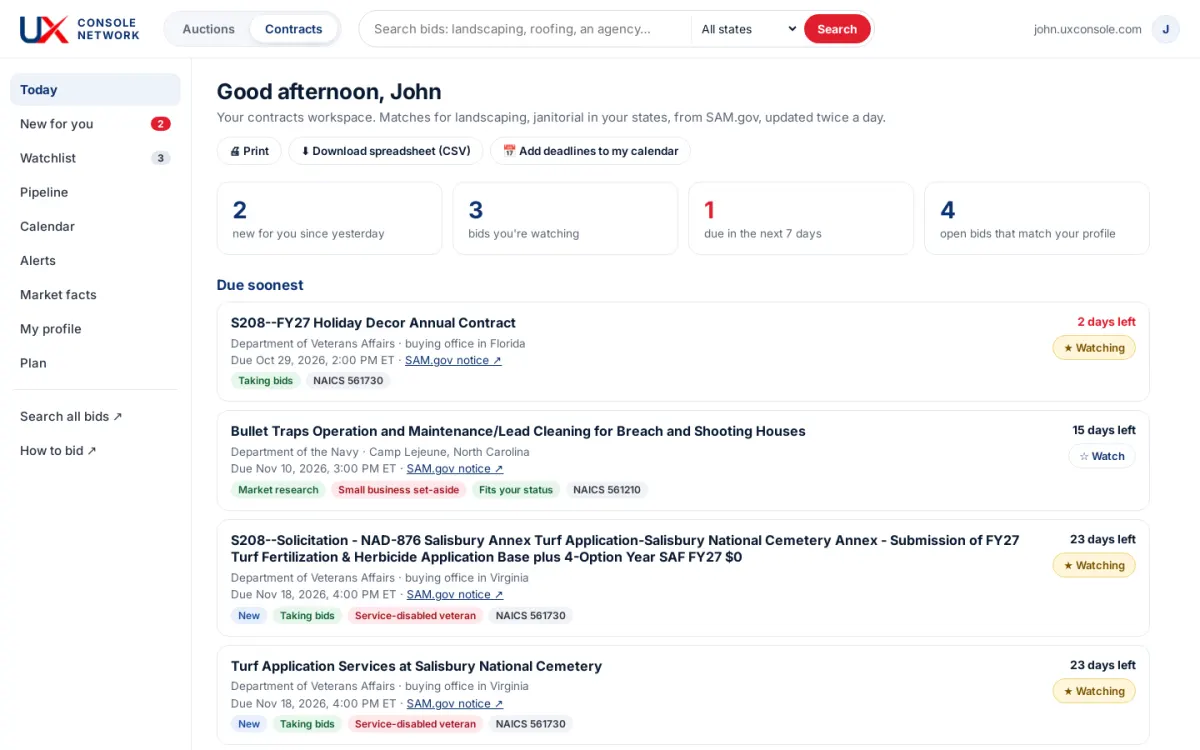The image size is (1200, 750).
Task: Watch the Bullet Traps Operation bid
Action: click(1102, 456)
